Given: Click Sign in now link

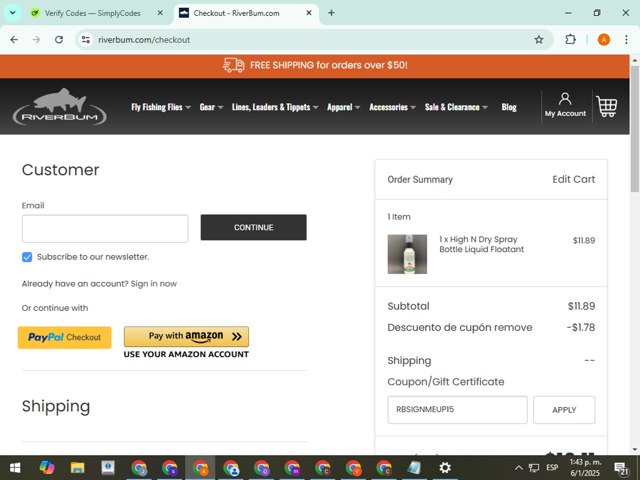Looking at the screenshot, I should [154, 284].
